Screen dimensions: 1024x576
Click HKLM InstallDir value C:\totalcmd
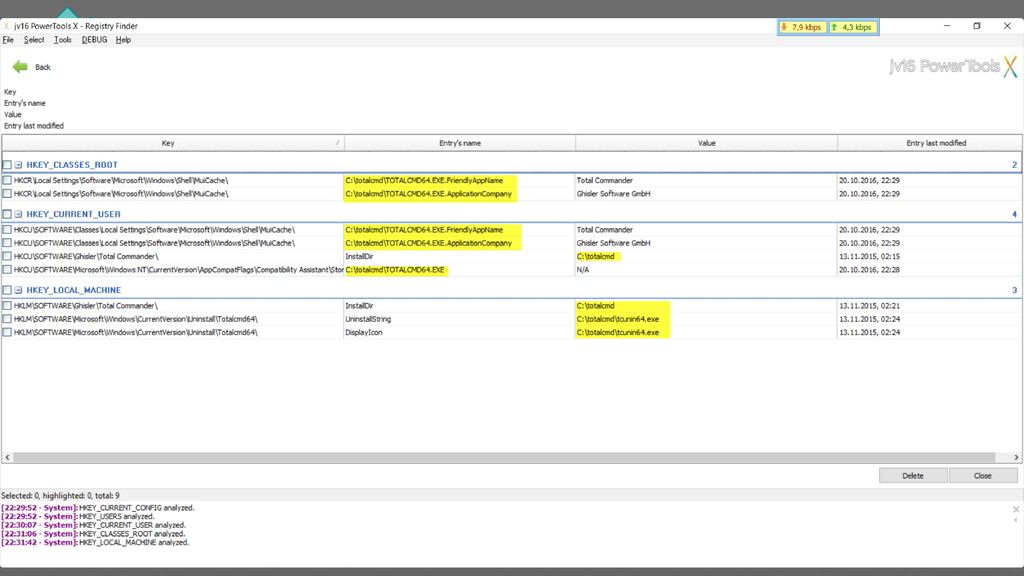click(596, 306)
